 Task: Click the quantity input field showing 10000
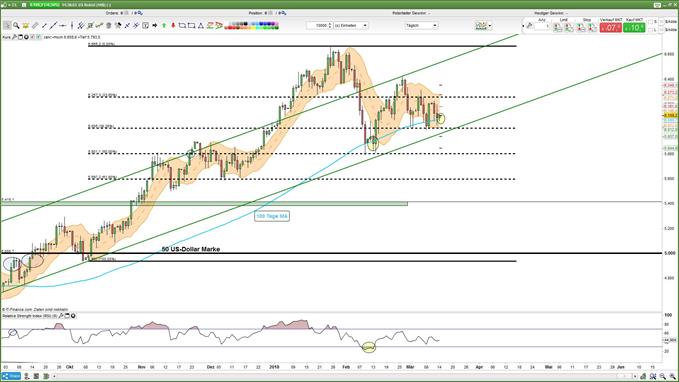319,26
